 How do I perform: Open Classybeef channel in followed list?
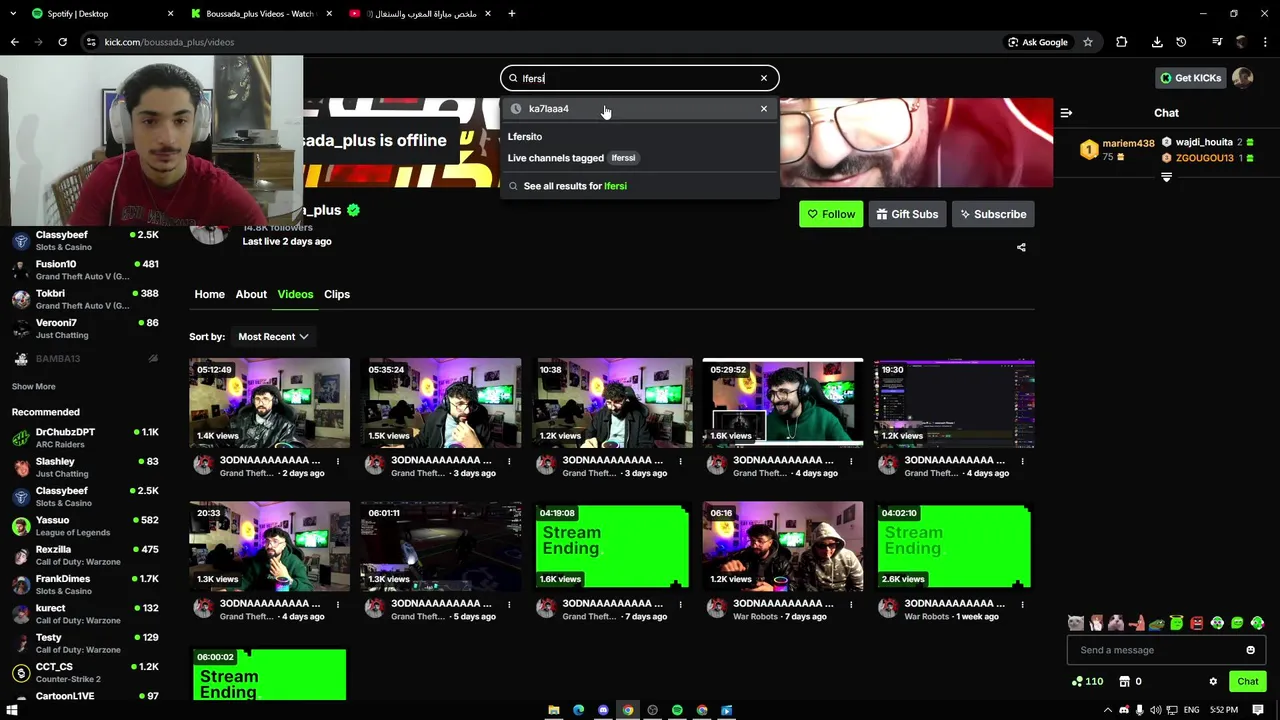pyautogui.click(x=85, y=241)
